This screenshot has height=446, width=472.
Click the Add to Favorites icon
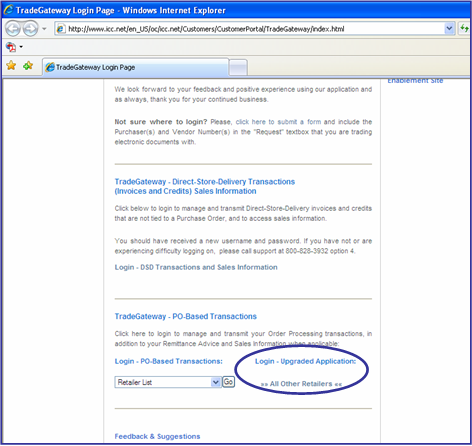tap(28, 66)
